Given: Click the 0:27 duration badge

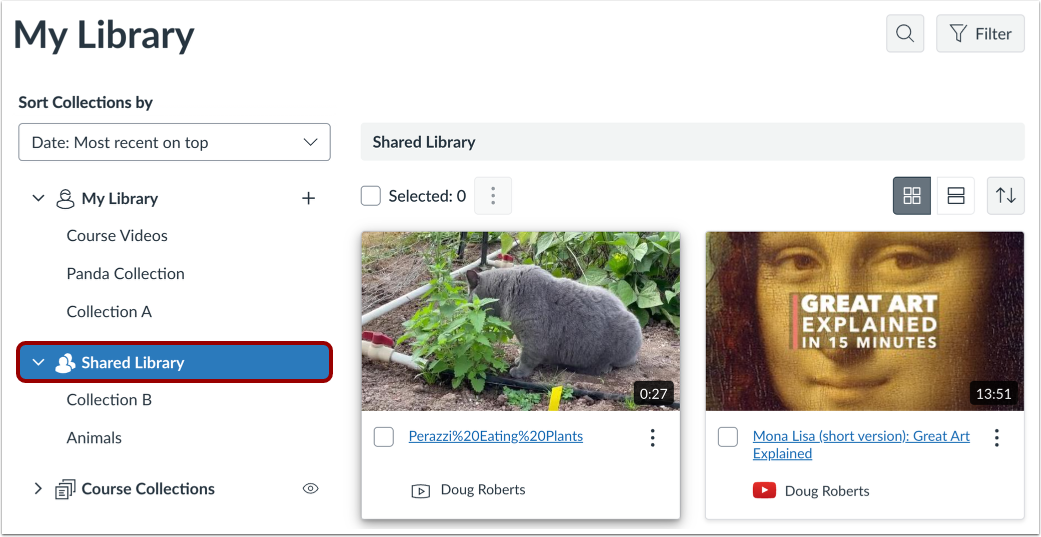Looking at the screenshot, I should point(653,394).
